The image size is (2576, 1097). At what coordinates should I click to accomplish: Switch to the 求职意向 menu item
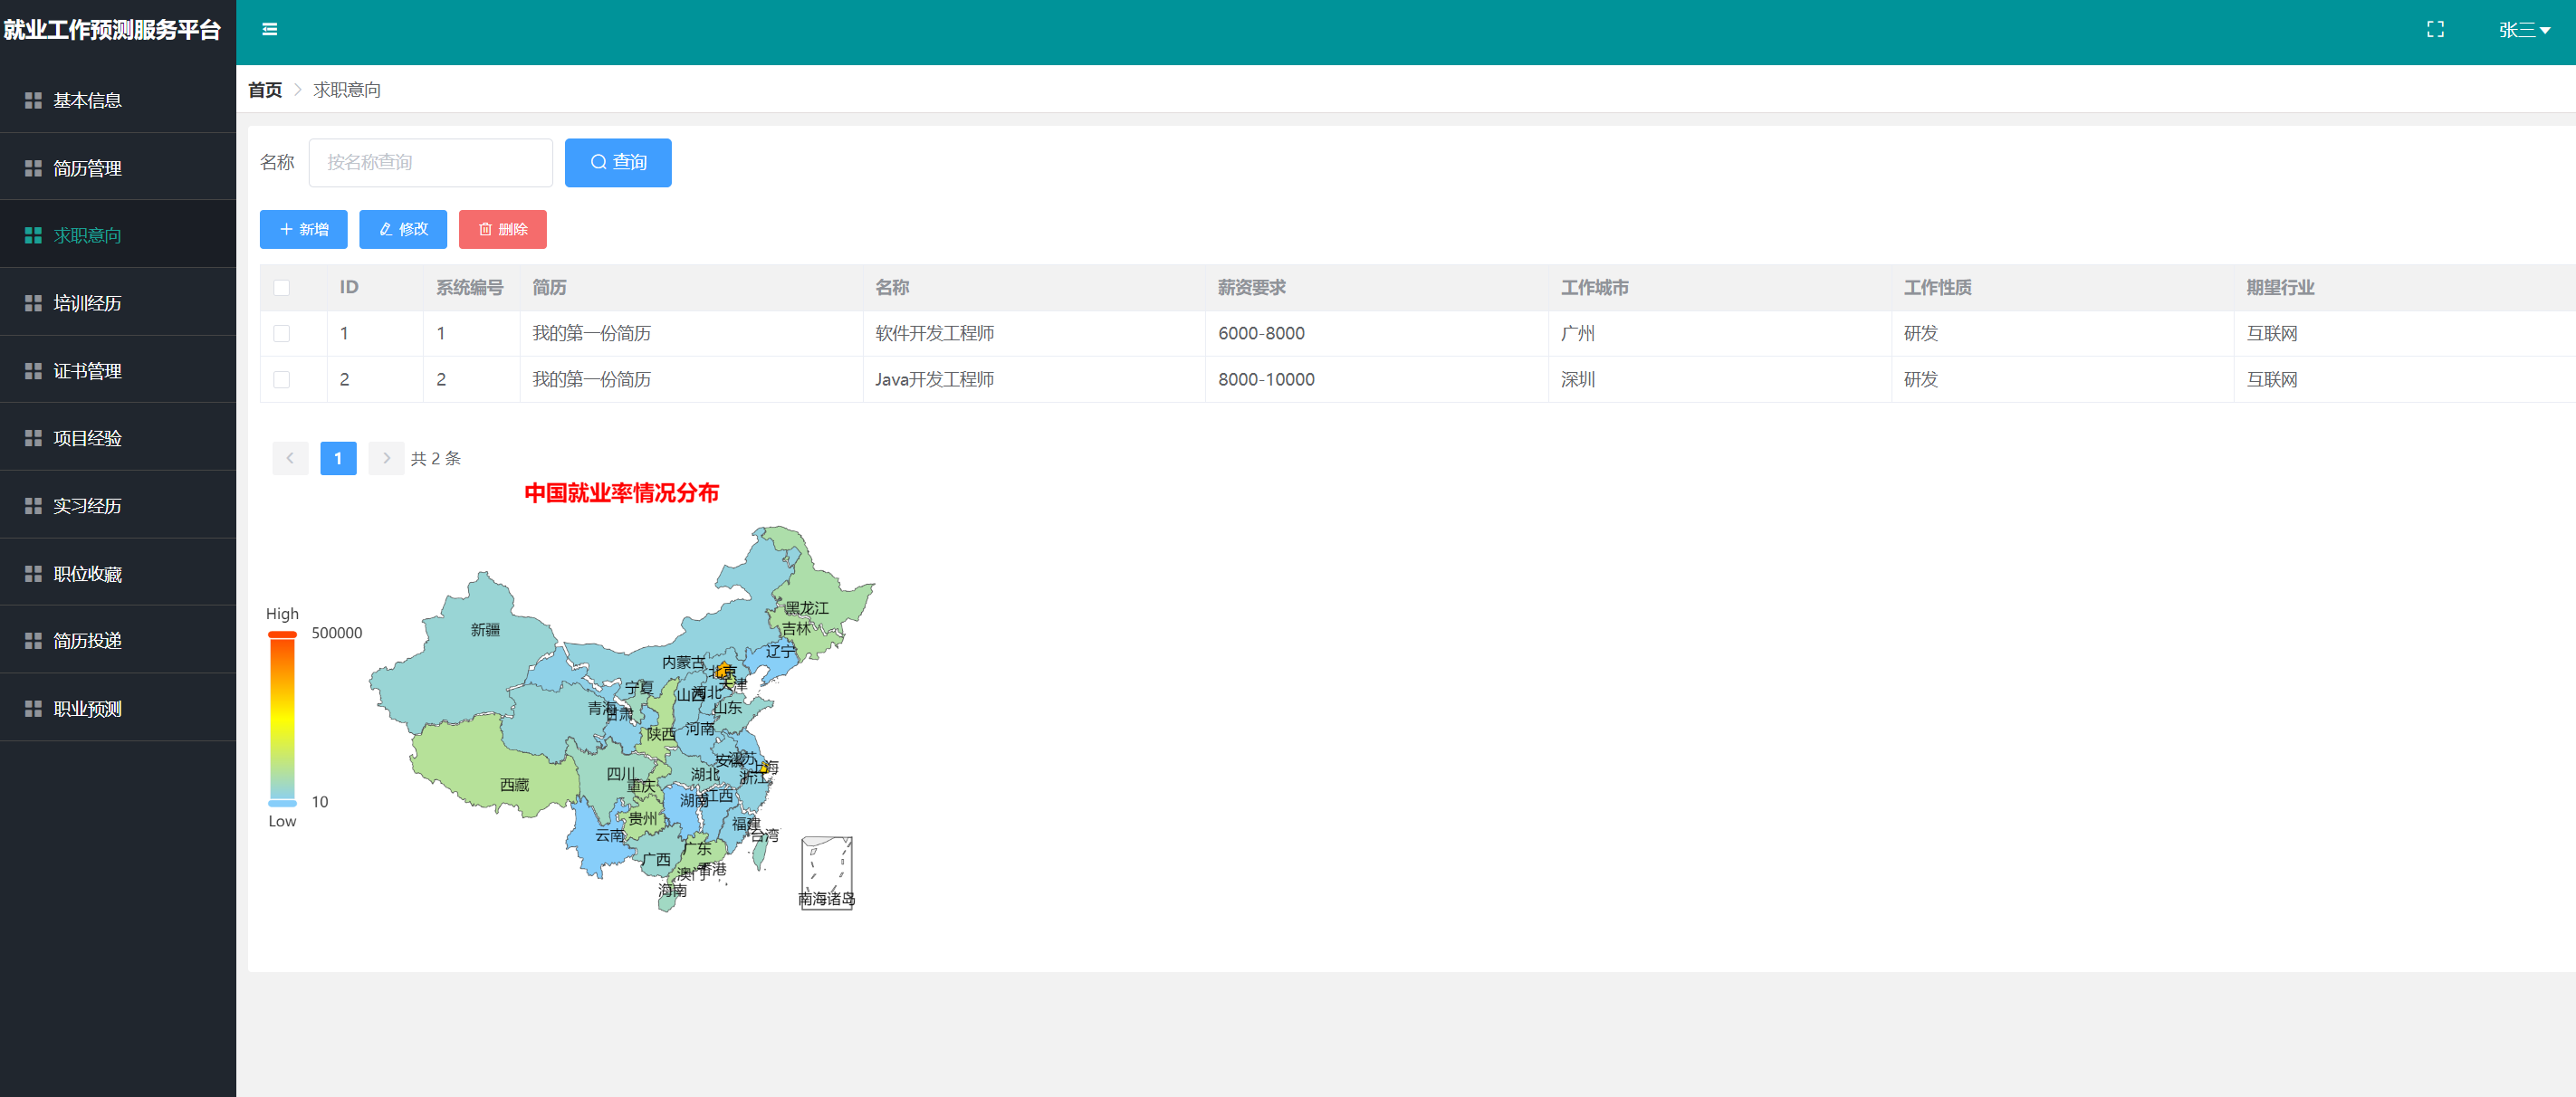(87, 234)
